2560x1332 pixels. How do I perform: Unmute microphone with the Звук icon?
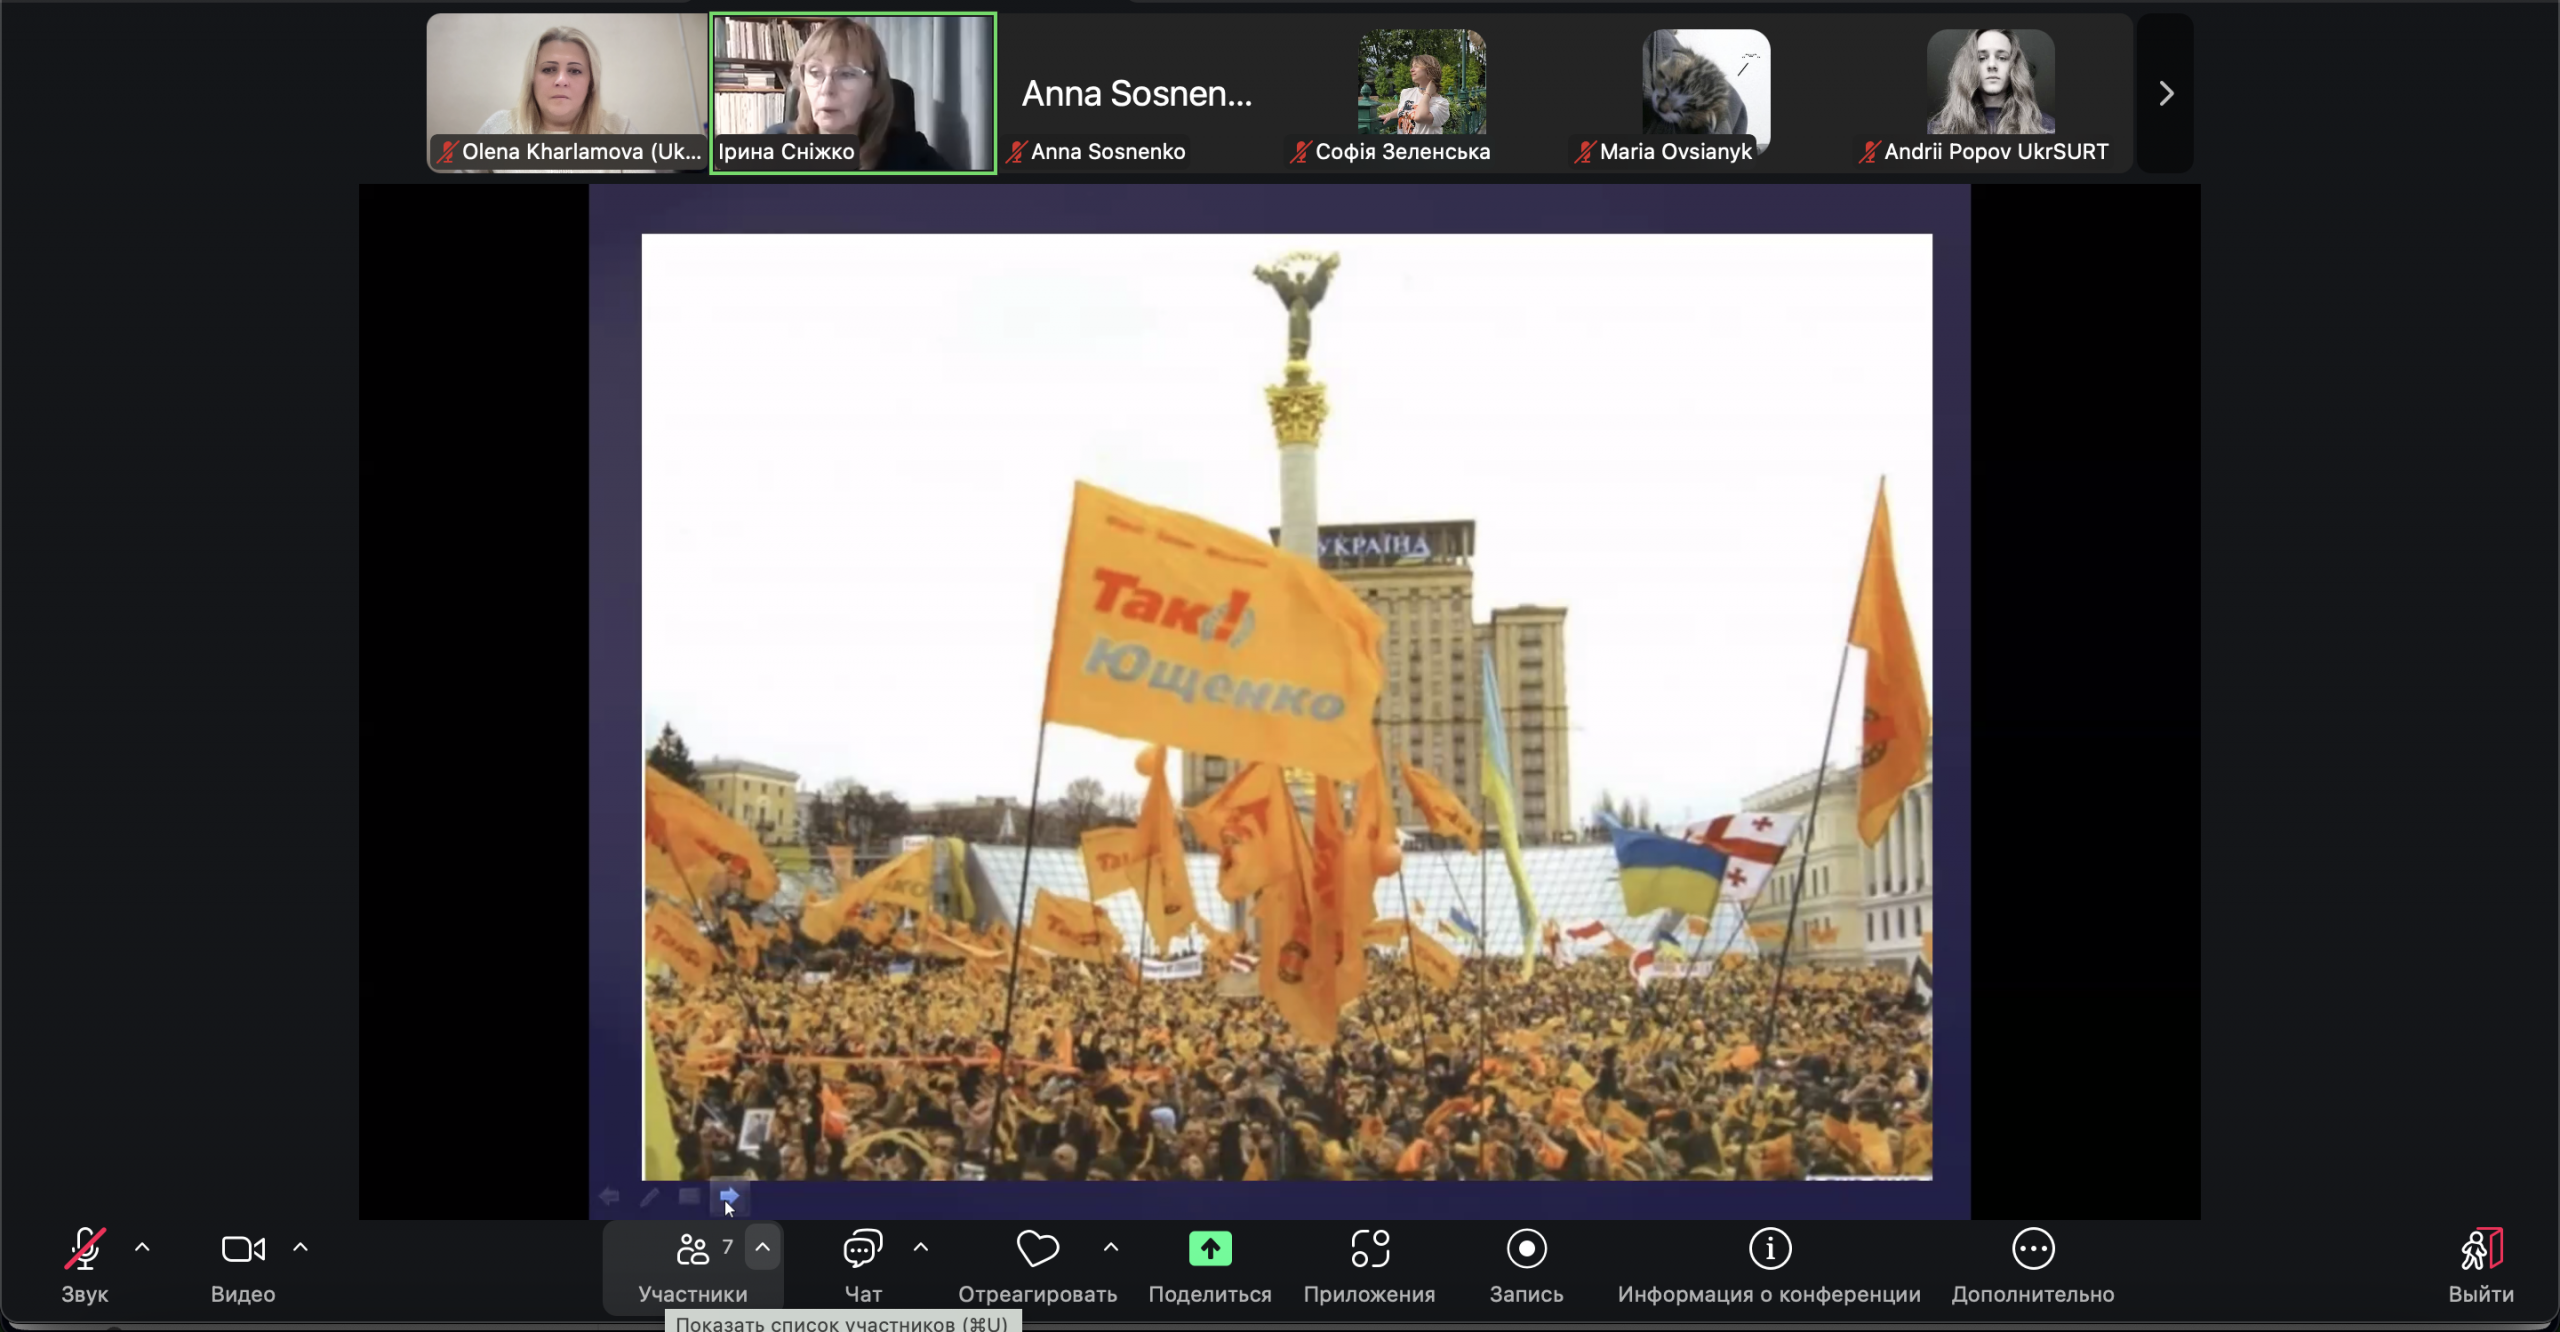(85, 1249)
